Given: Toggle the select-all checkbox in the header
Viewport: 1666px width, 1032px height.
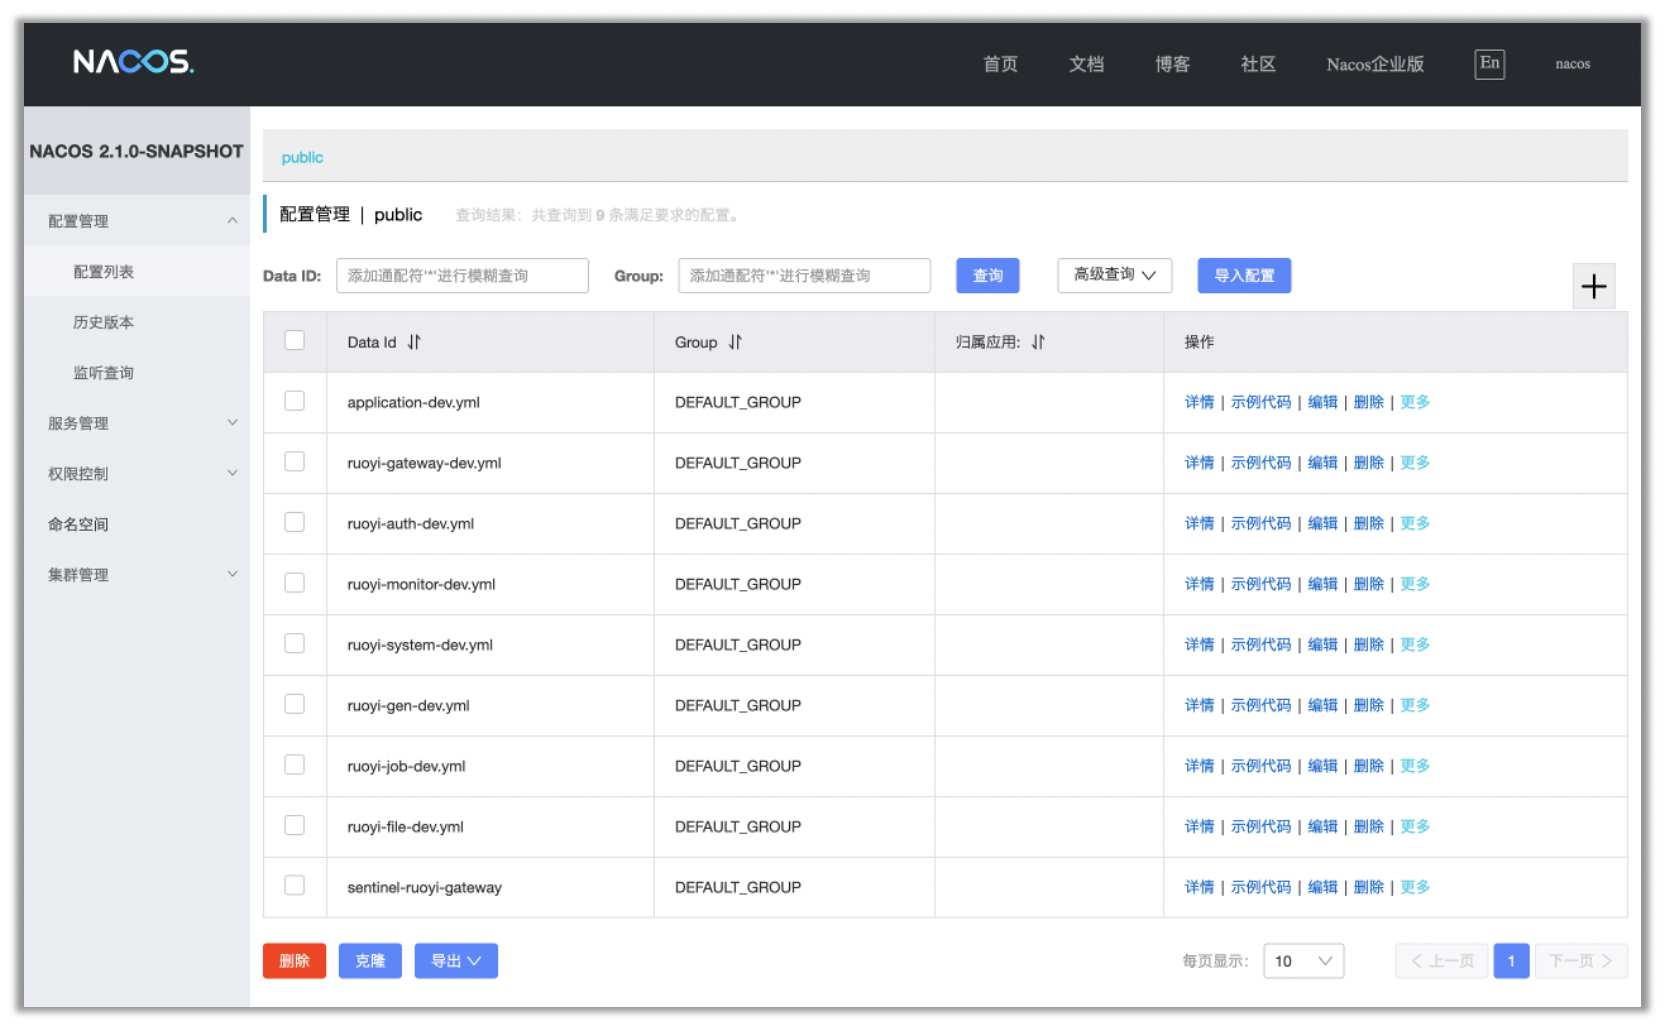Looking at the screenshot, I should coord(294,340).
